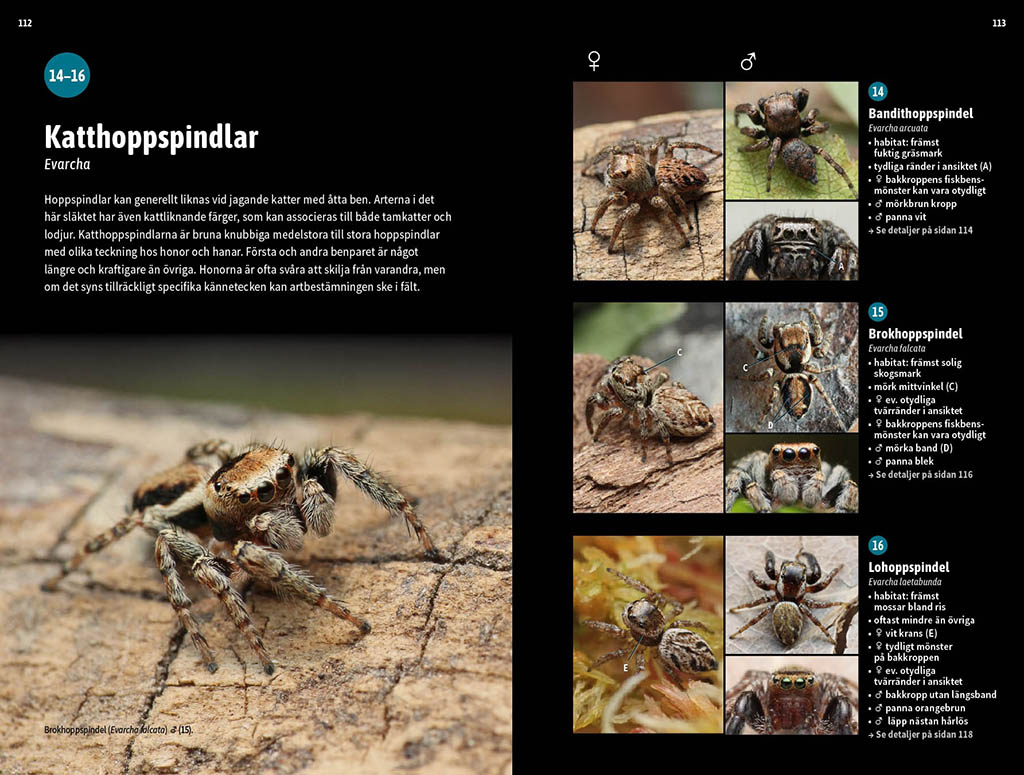This screenshot has width=1024, height=775.
Task: Click 'Evarcha laetabunda' scientific name
Action: click(904, 582)
